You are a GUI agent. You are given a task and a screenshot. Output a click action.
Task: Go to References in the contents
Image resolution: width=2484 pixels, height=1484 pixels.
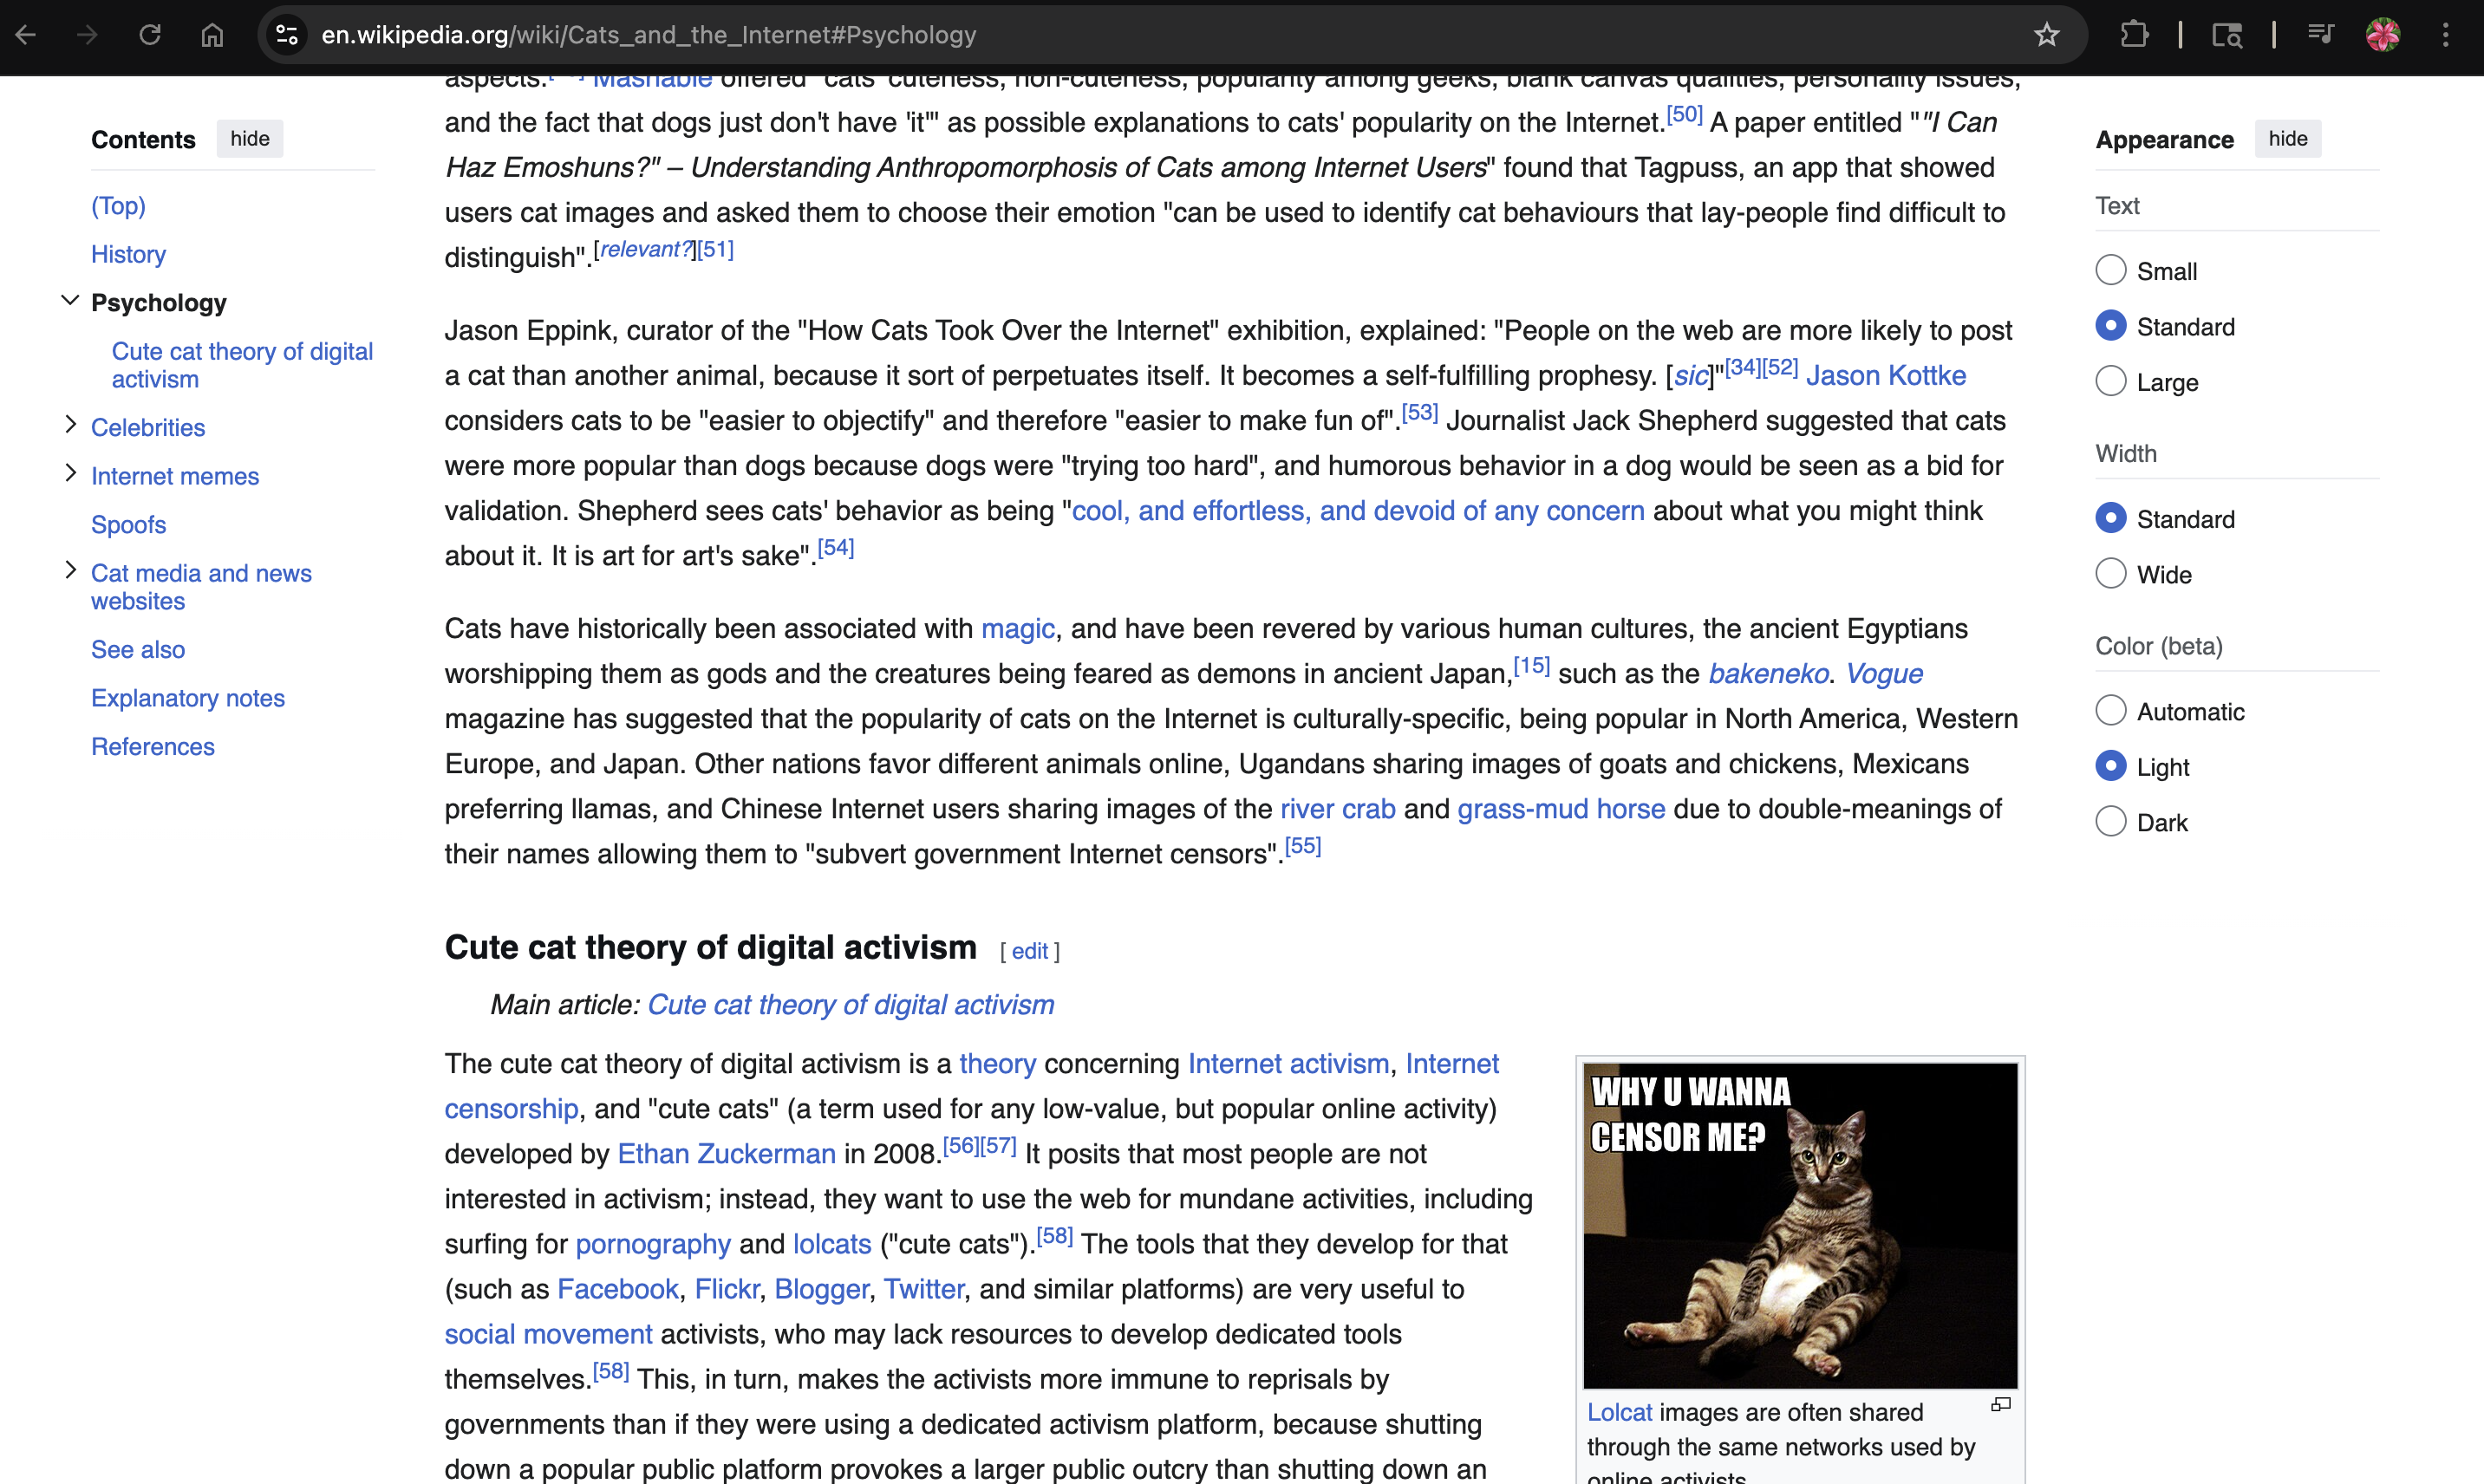153,746
